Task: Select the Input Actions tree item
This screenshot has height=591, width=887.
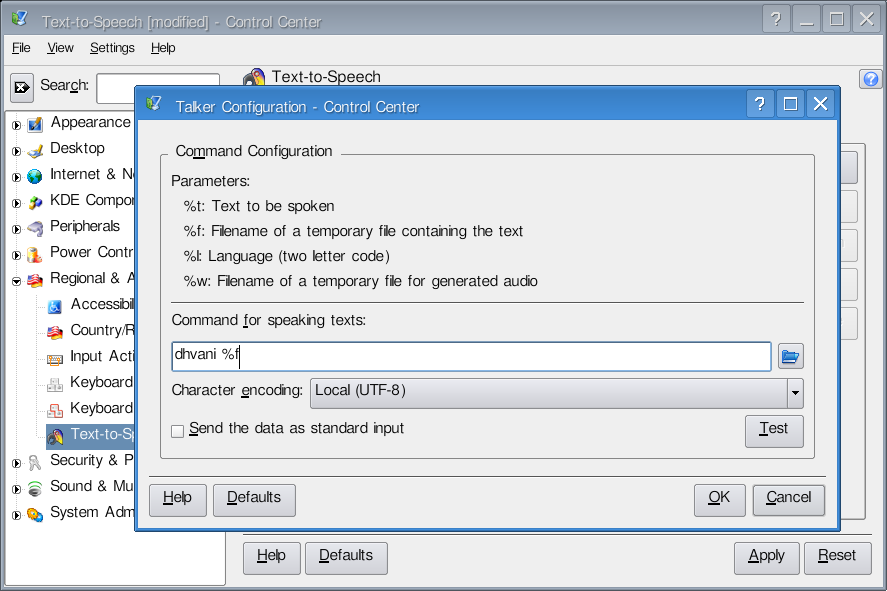Action: (91, 358)
